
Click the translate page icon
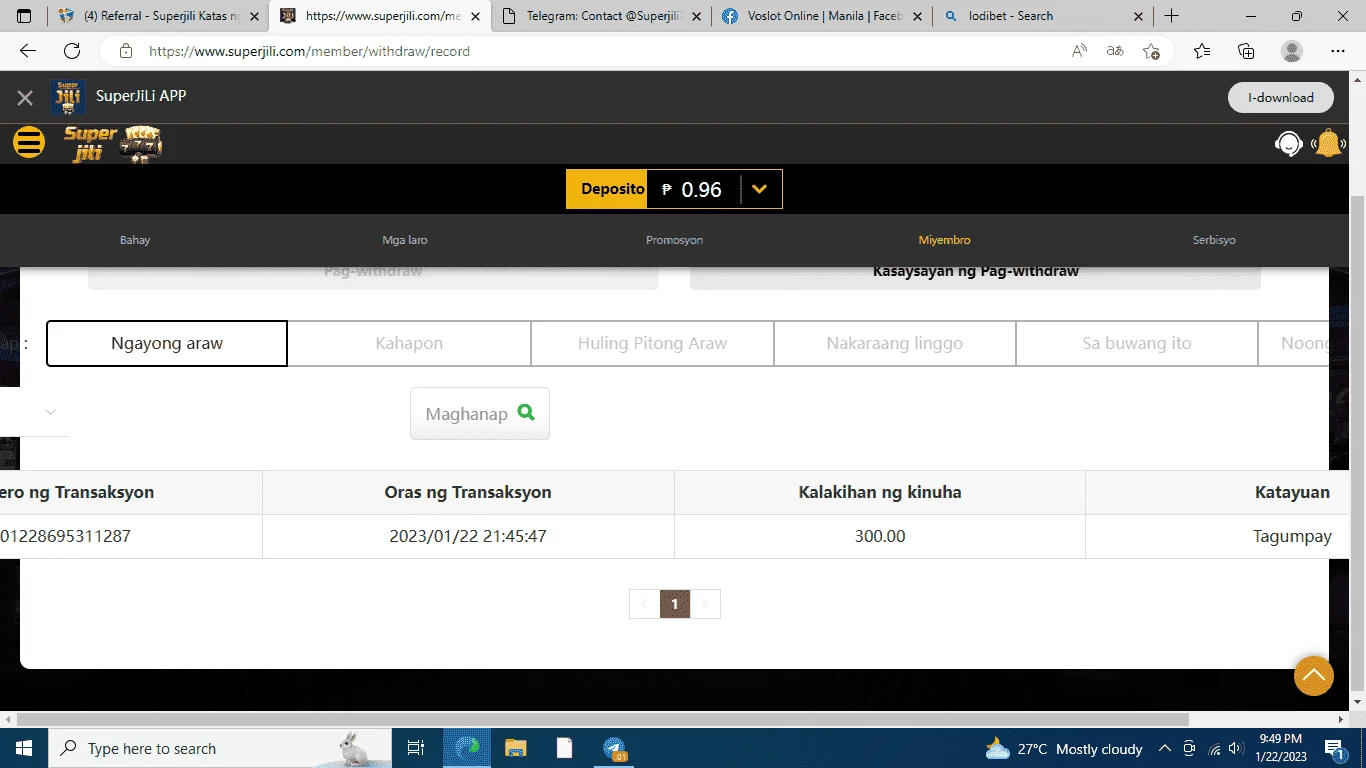coord(1115,51)
